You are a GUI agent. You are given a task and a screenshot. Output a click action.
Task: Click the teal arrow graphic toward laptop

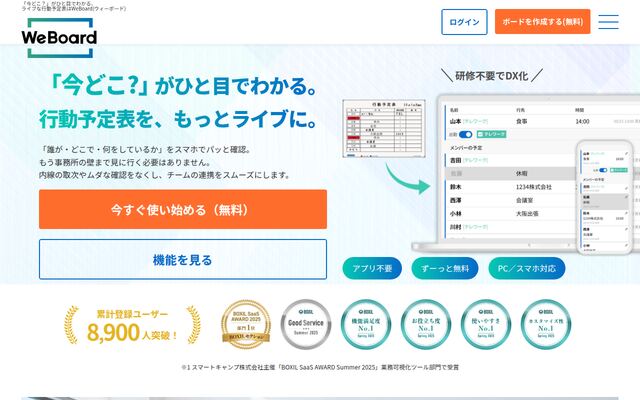[407, 179]
